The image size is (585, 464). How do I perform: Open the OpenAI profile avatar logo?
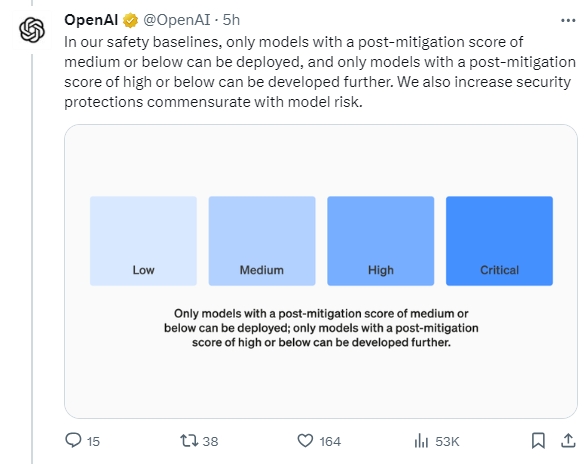click(32, 30)
